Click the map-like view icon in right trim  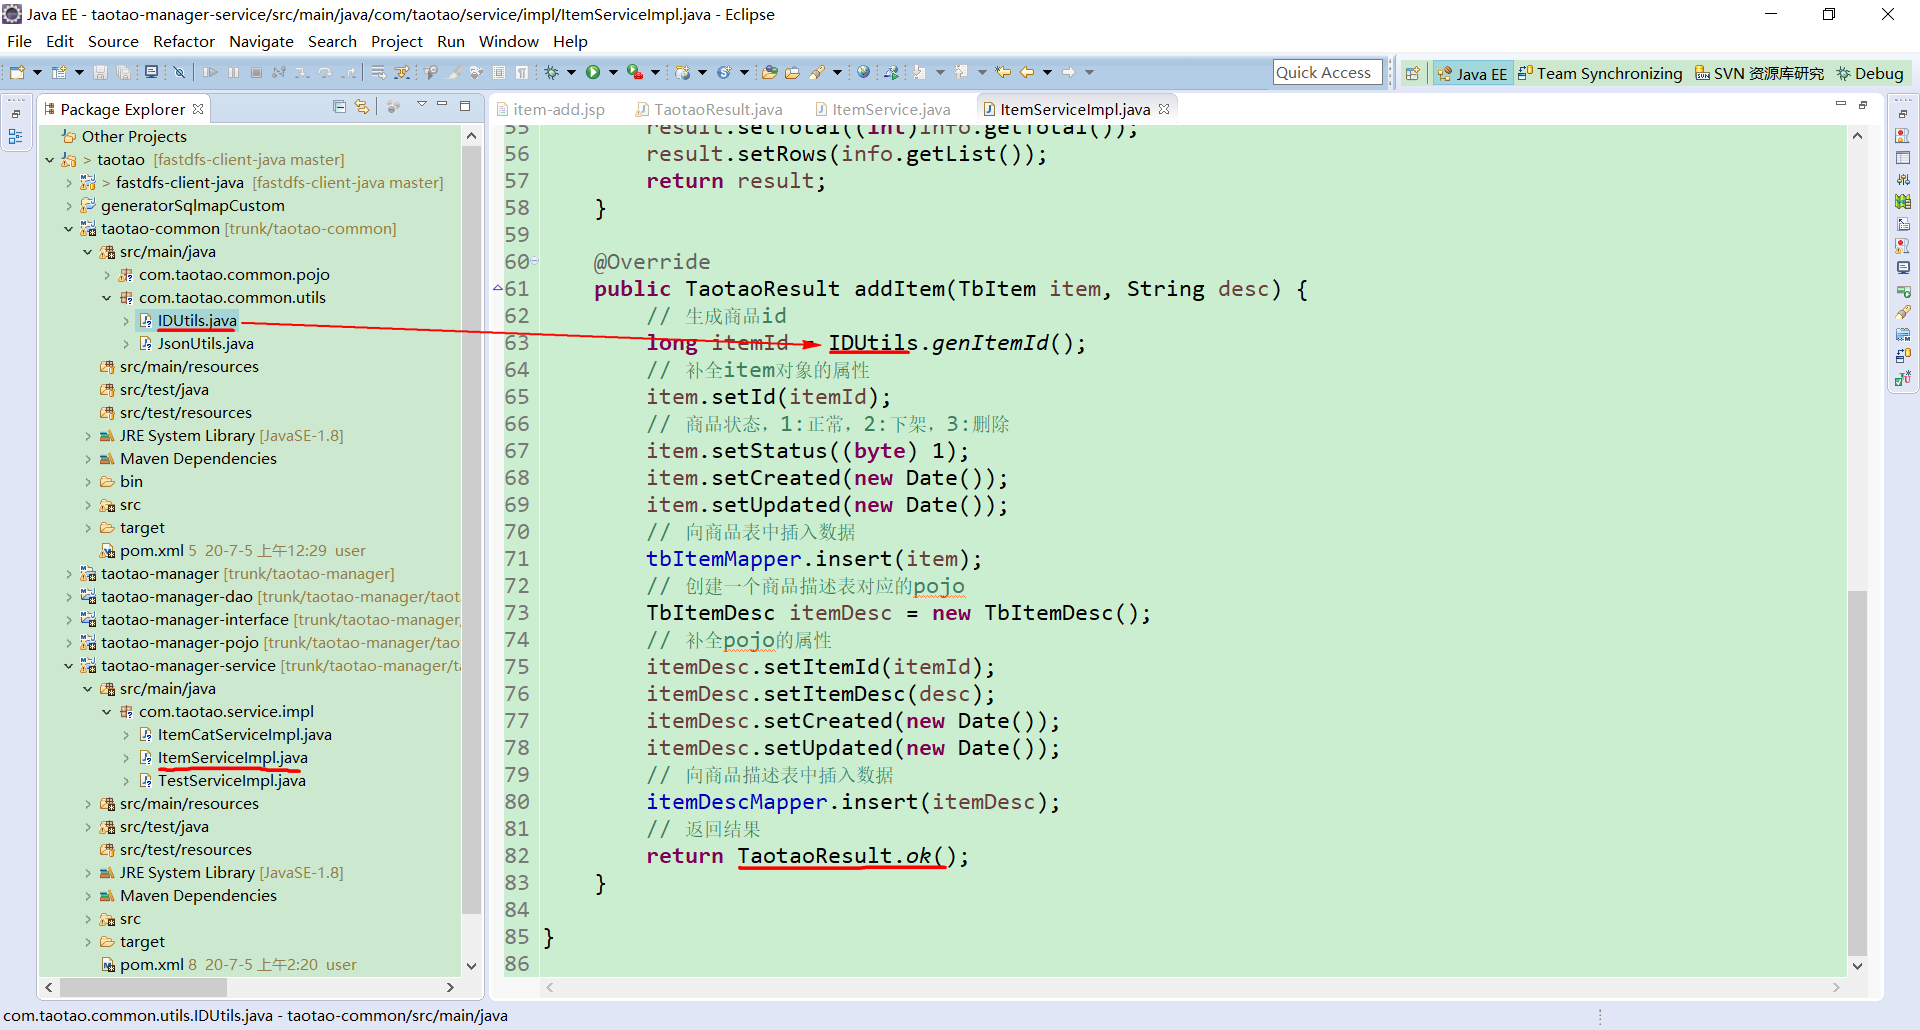[1903, 202]
